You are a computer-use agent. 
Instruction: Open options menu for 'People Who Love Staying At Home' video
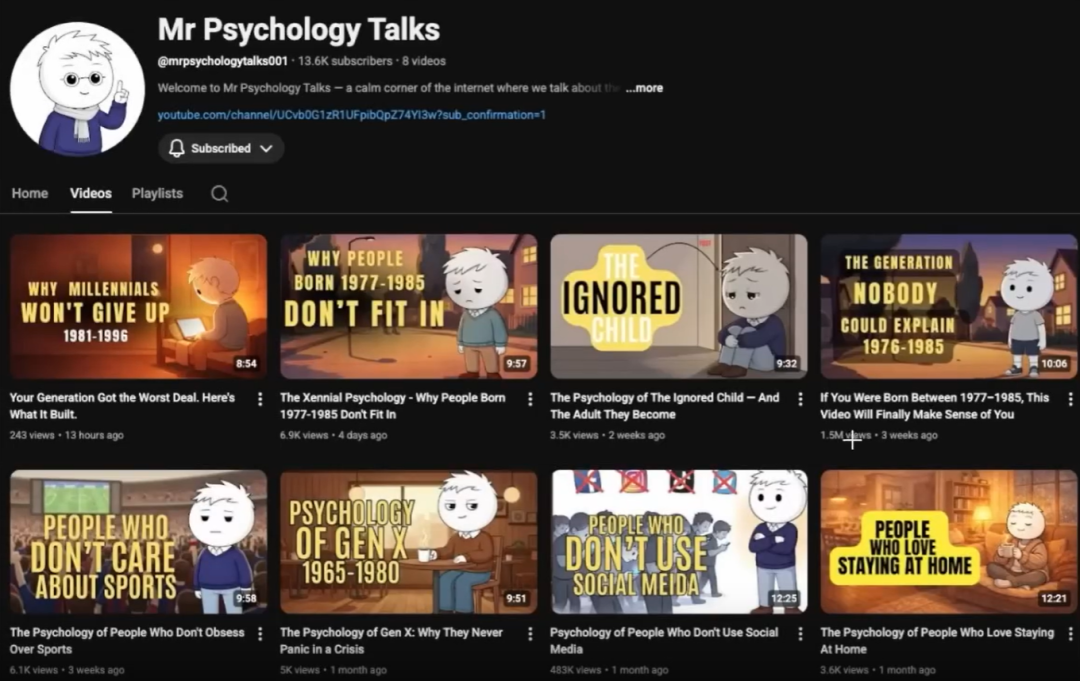point(1070,634)
